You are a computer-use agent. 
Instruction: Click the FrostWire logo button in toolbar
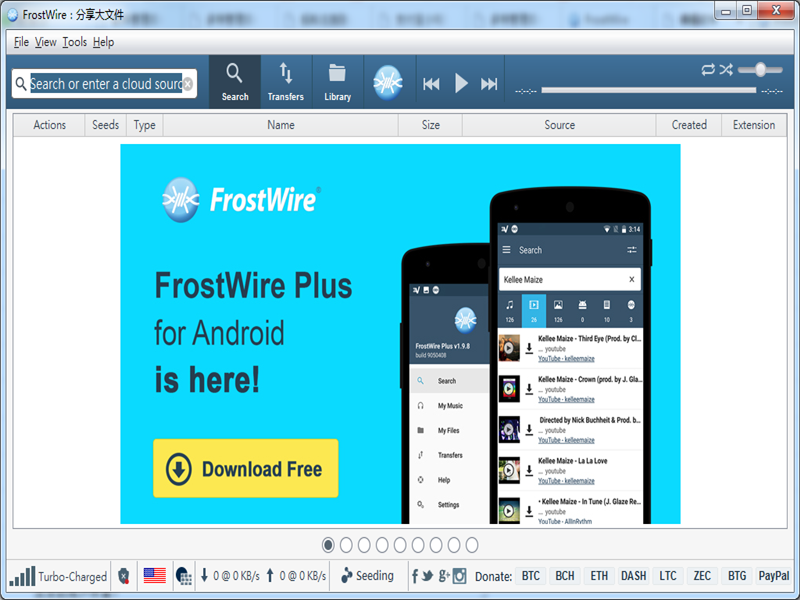tap(388, 82)
